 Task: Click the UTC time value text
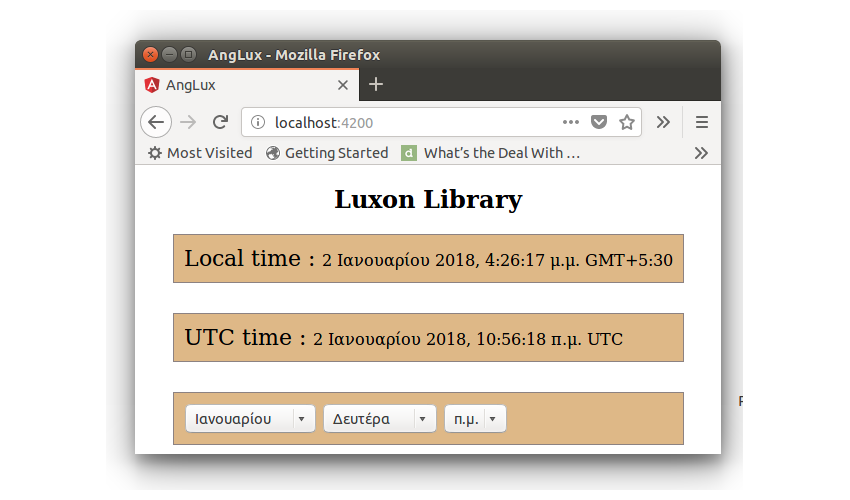468,339
